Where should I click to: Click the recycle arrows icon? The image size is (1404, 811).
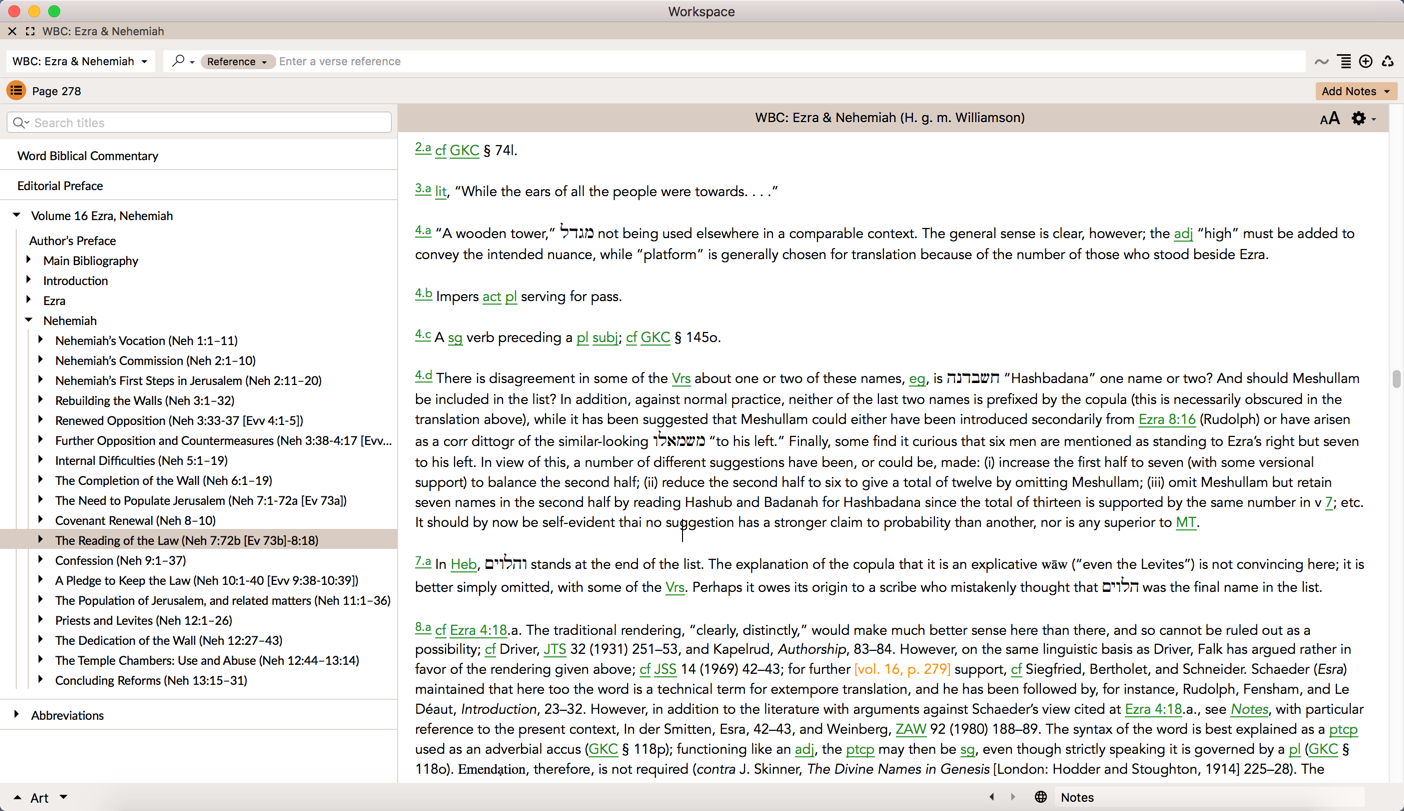[x=1388, y=62]
